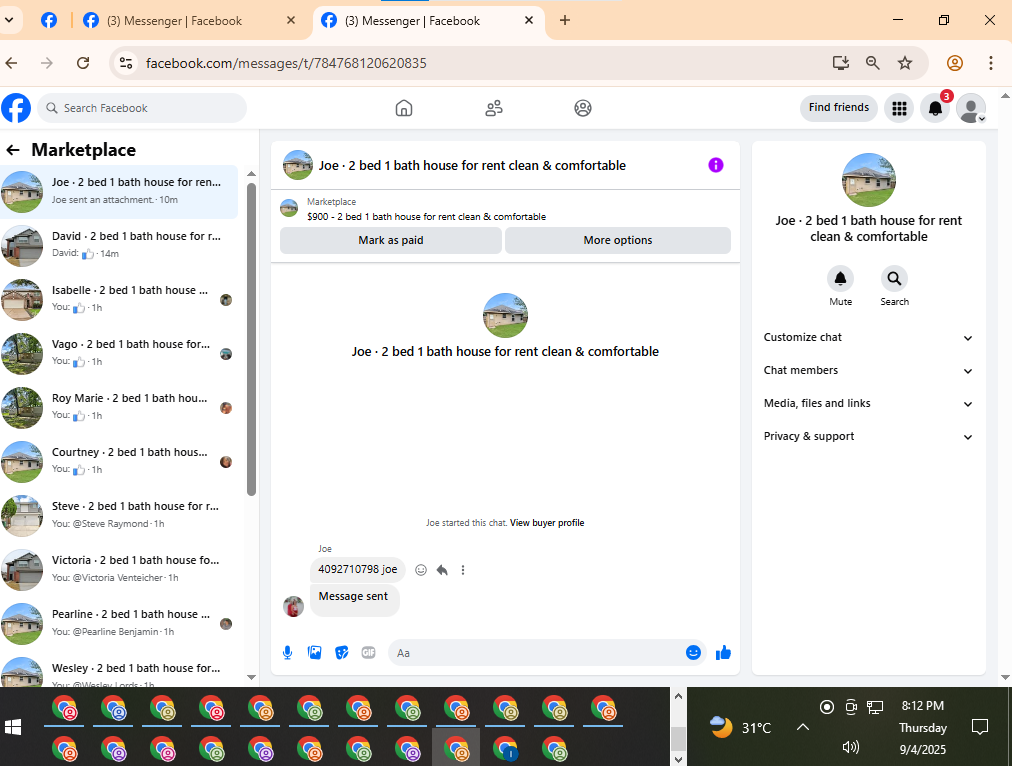Viewport: 1012px width, 766px height.
Task: Click the conversation list scrollbar
Action: [x=252, y=339]
